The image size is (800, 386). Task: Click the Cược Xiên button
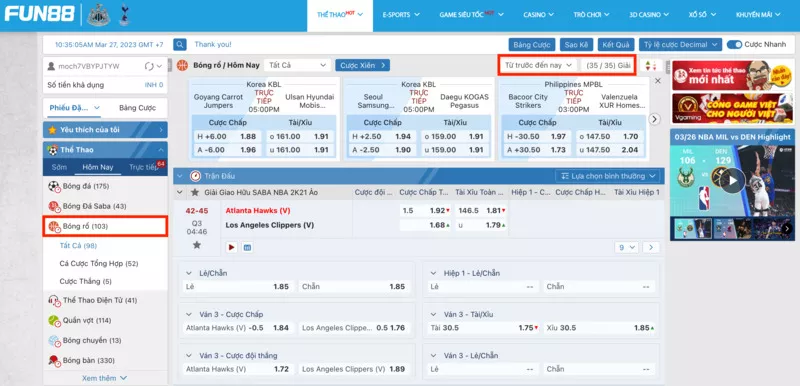tap(362, 65)
